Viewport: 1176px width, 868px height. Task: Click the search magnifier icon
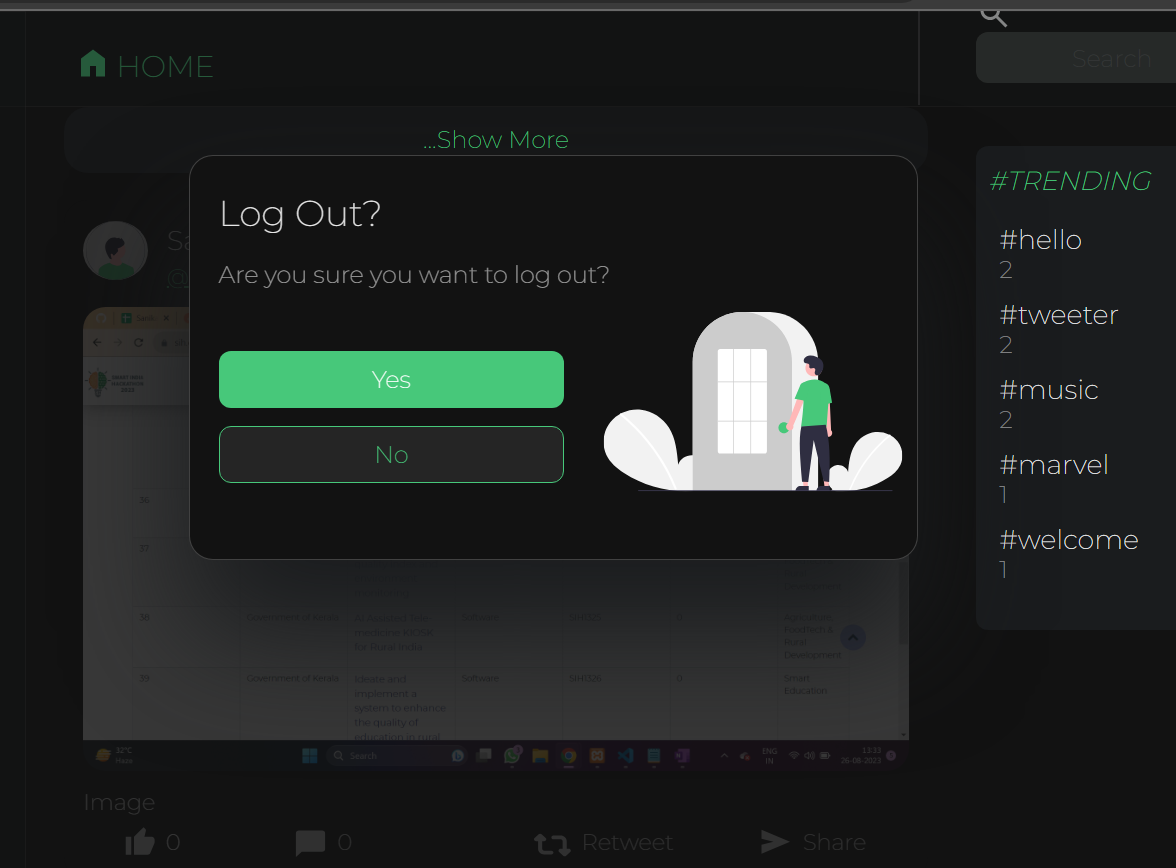[x=991, y=15]
